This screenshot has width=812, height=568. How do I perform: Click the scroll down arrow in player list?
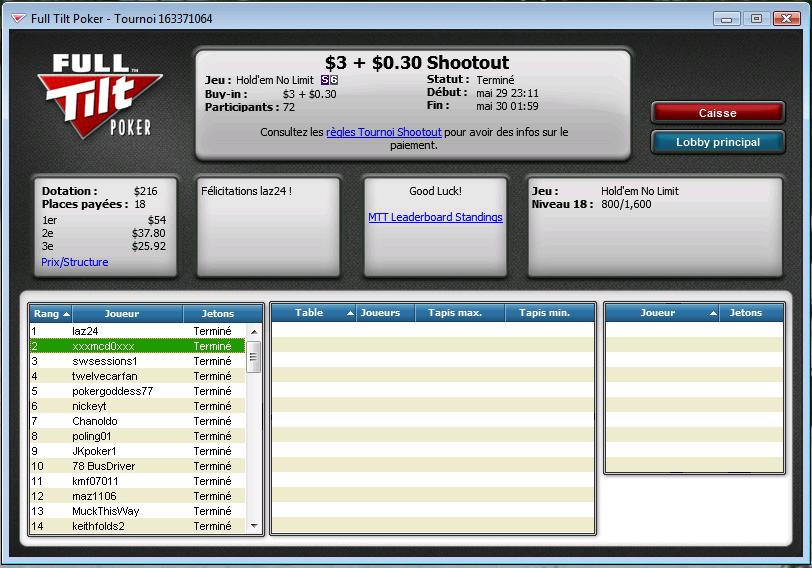point(254,526)
